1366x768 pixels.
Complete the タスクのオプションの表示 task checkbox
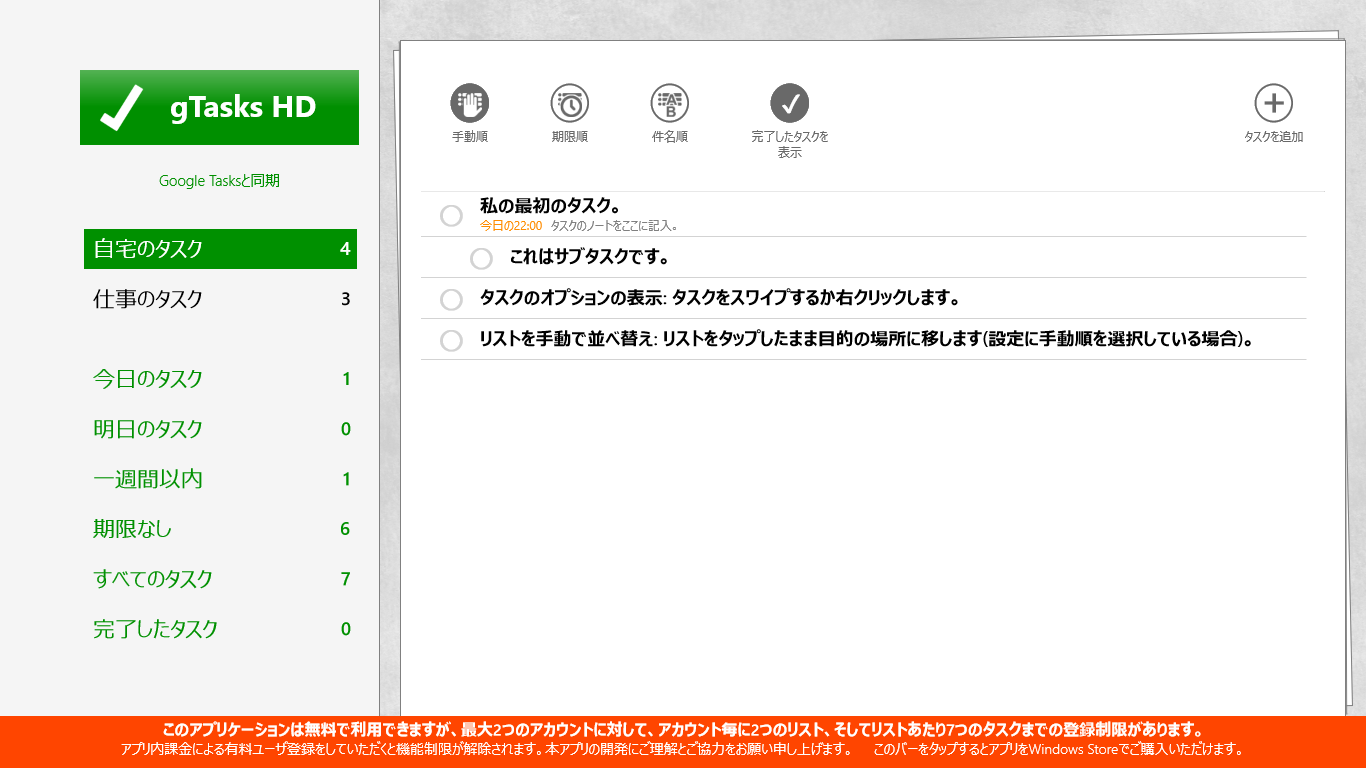451,300
